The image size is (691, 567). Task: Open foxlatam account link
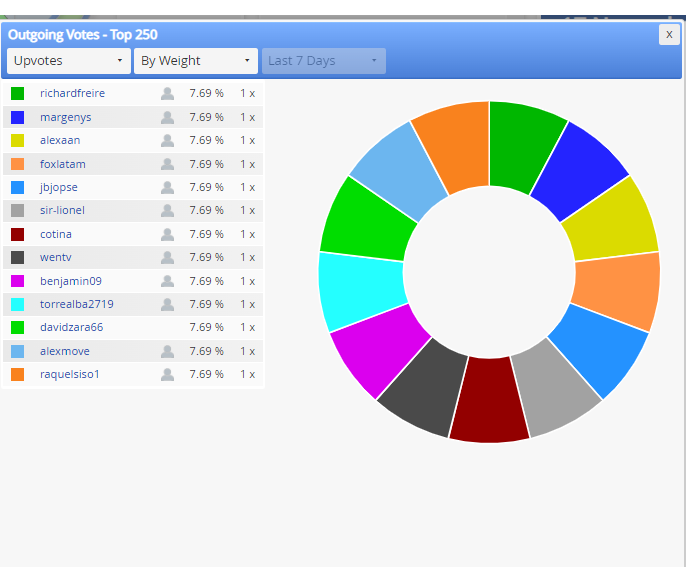pyautogui.click(x=63, y=164)
